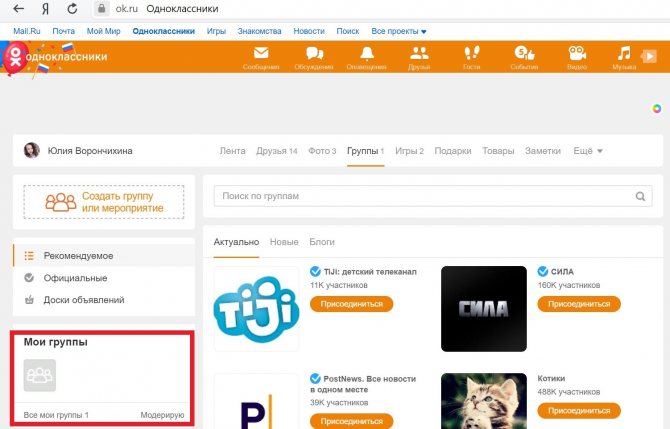670x429 pixels.
Task: Select Группы 1 tab
Action: click(x=365, y=151)
